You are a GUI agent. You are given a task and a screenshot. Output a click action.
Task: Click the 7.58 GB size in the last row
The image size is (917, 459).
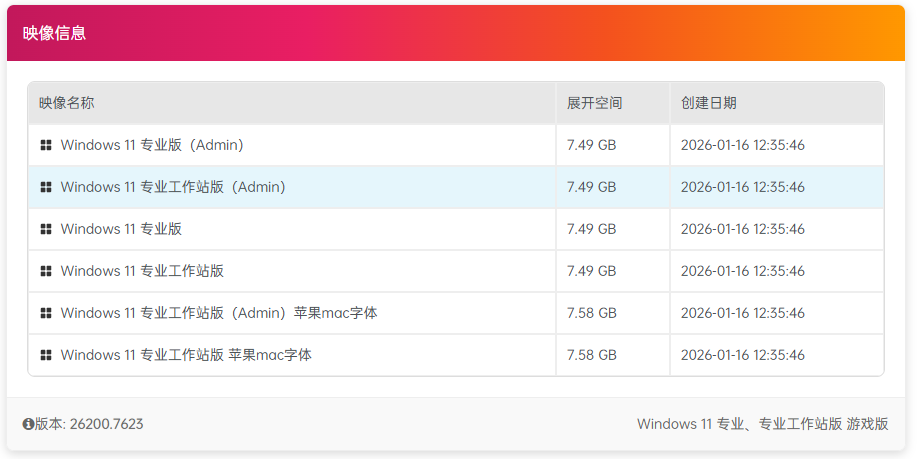(x=591, y=355)
